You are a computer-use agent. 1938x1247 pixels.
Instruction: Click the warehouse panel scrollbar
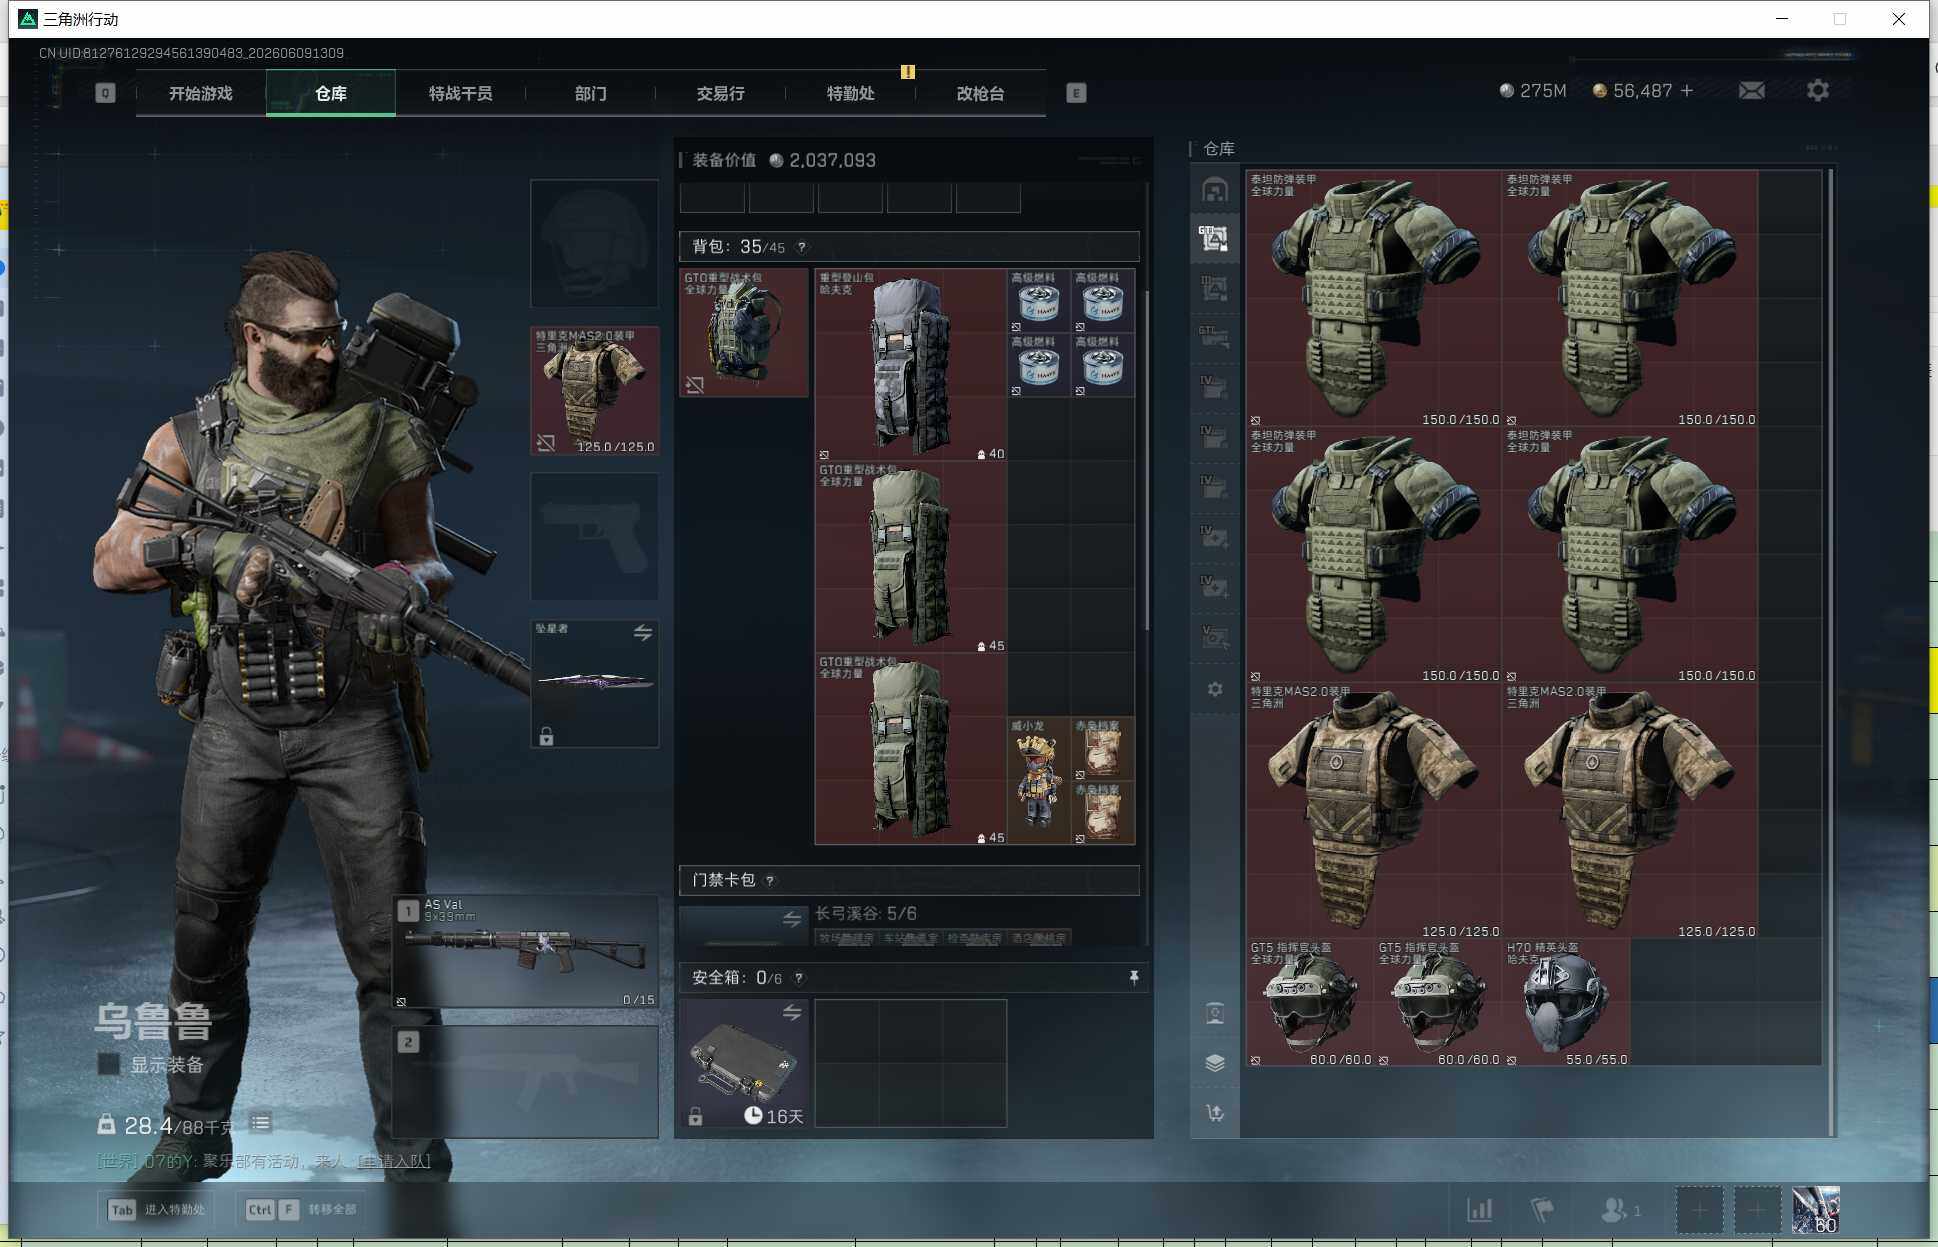[x=1831, y=652]
